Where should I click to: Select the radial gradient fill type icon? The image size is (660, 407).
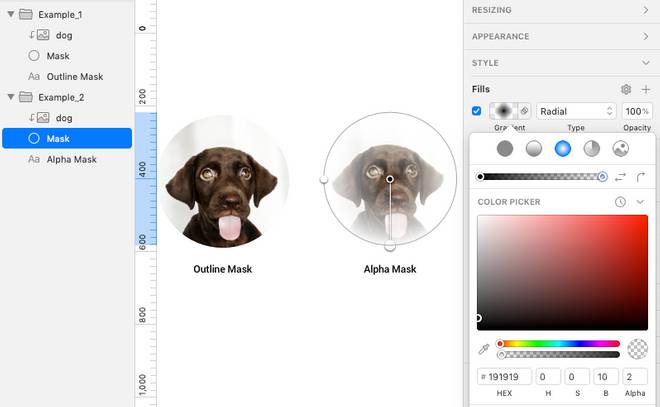563,149
